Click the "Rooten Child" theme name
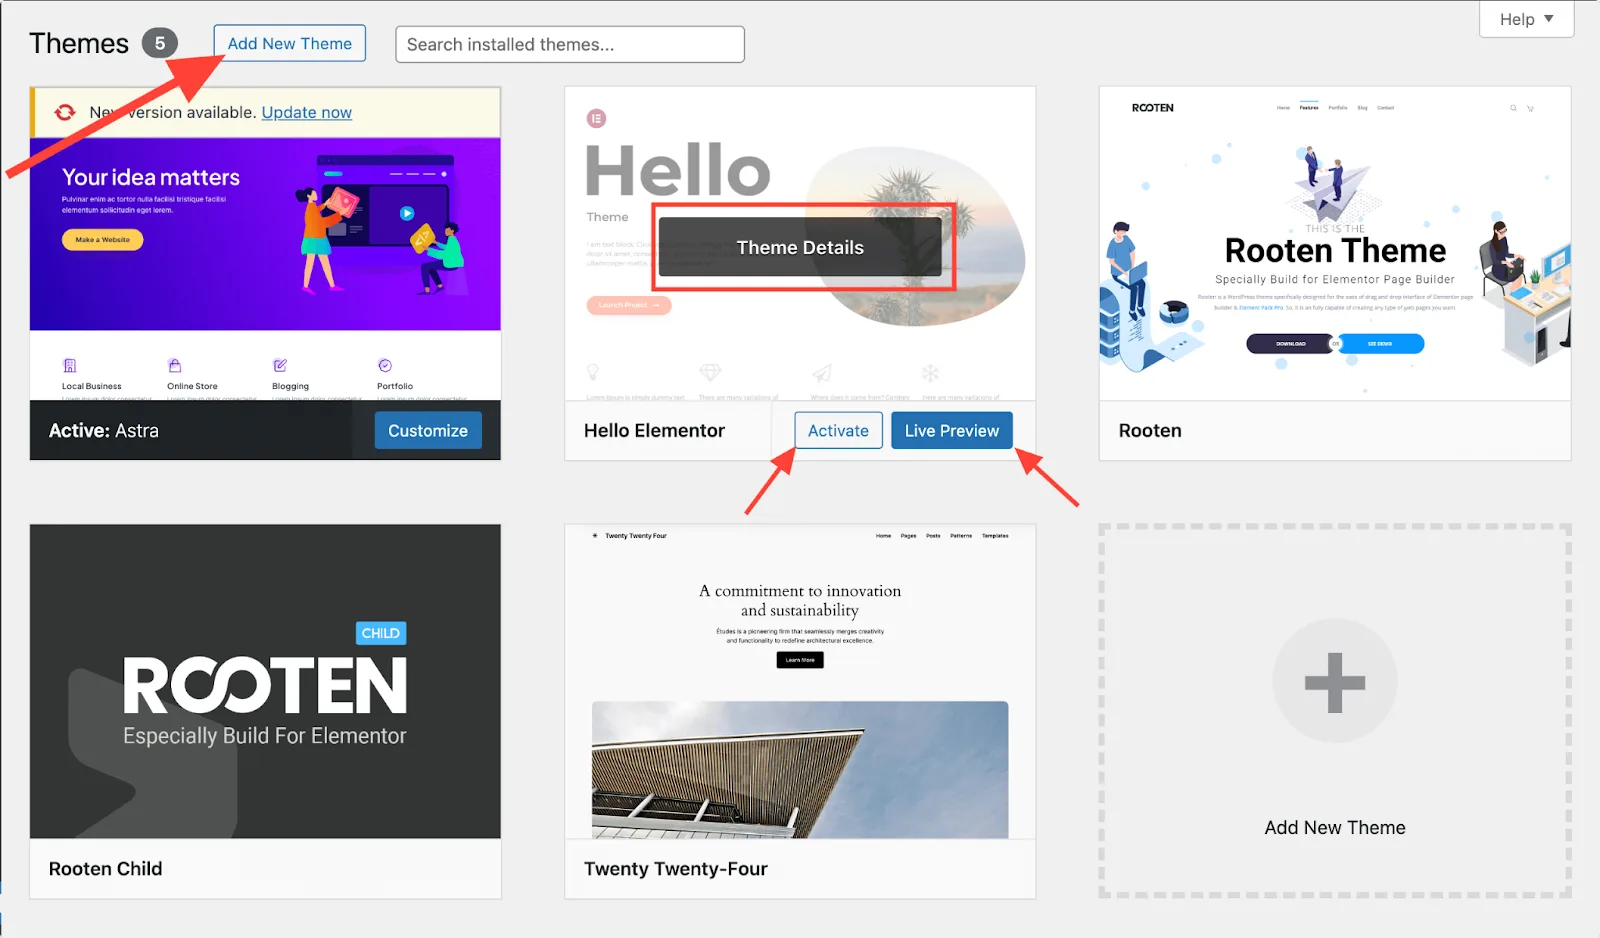Viewport: 1600px width, 938px height. point(105,869)
